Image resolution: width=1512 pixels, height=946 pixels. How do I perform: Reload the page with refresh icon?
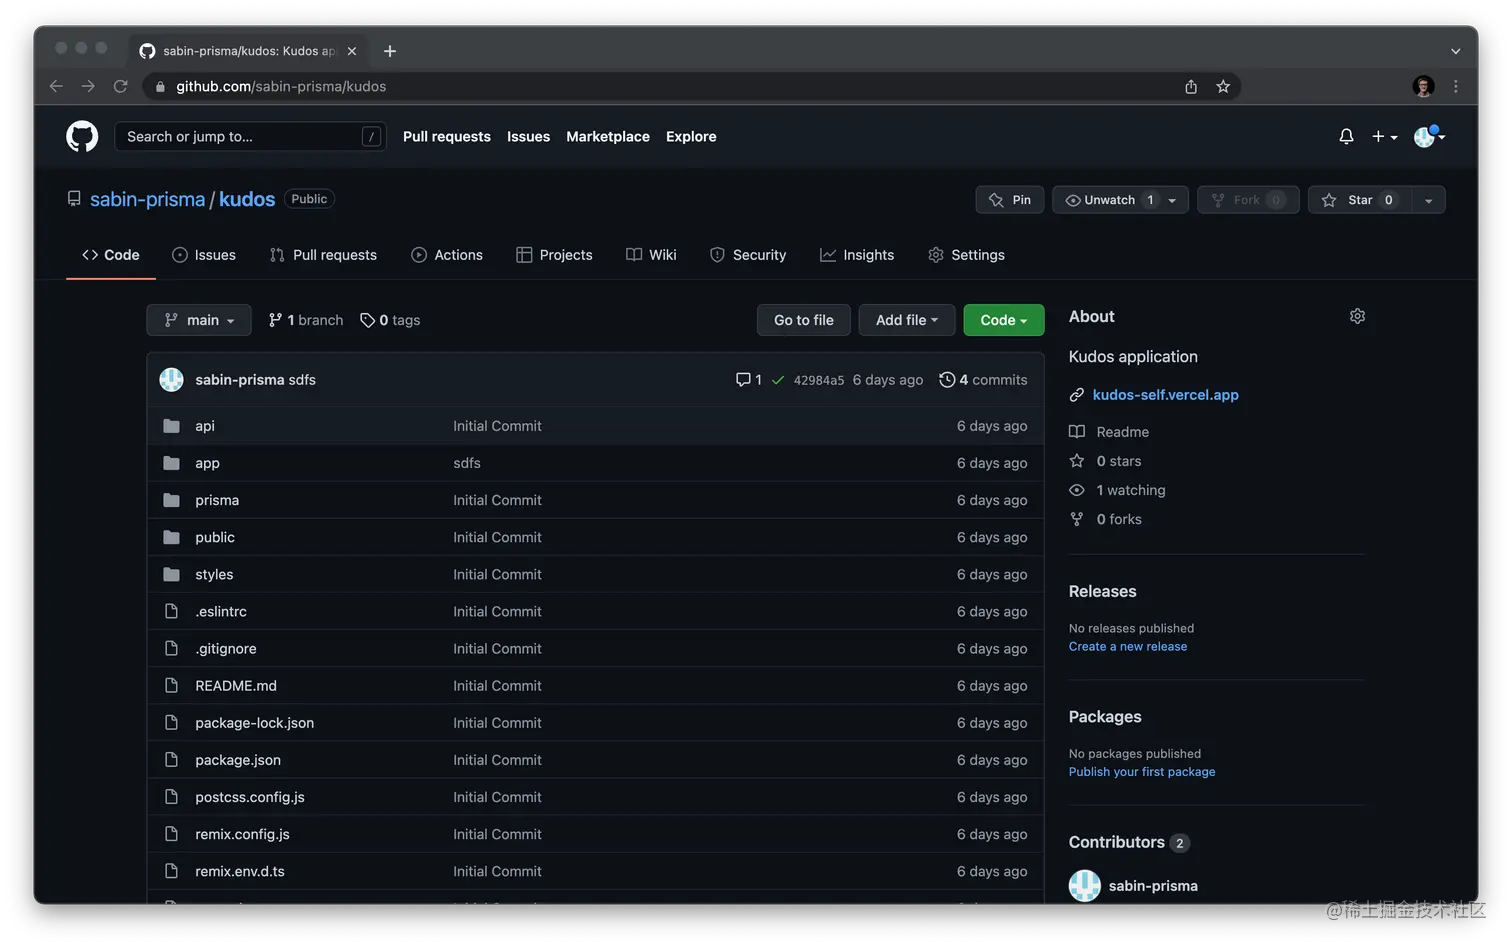tap(120, 86)
